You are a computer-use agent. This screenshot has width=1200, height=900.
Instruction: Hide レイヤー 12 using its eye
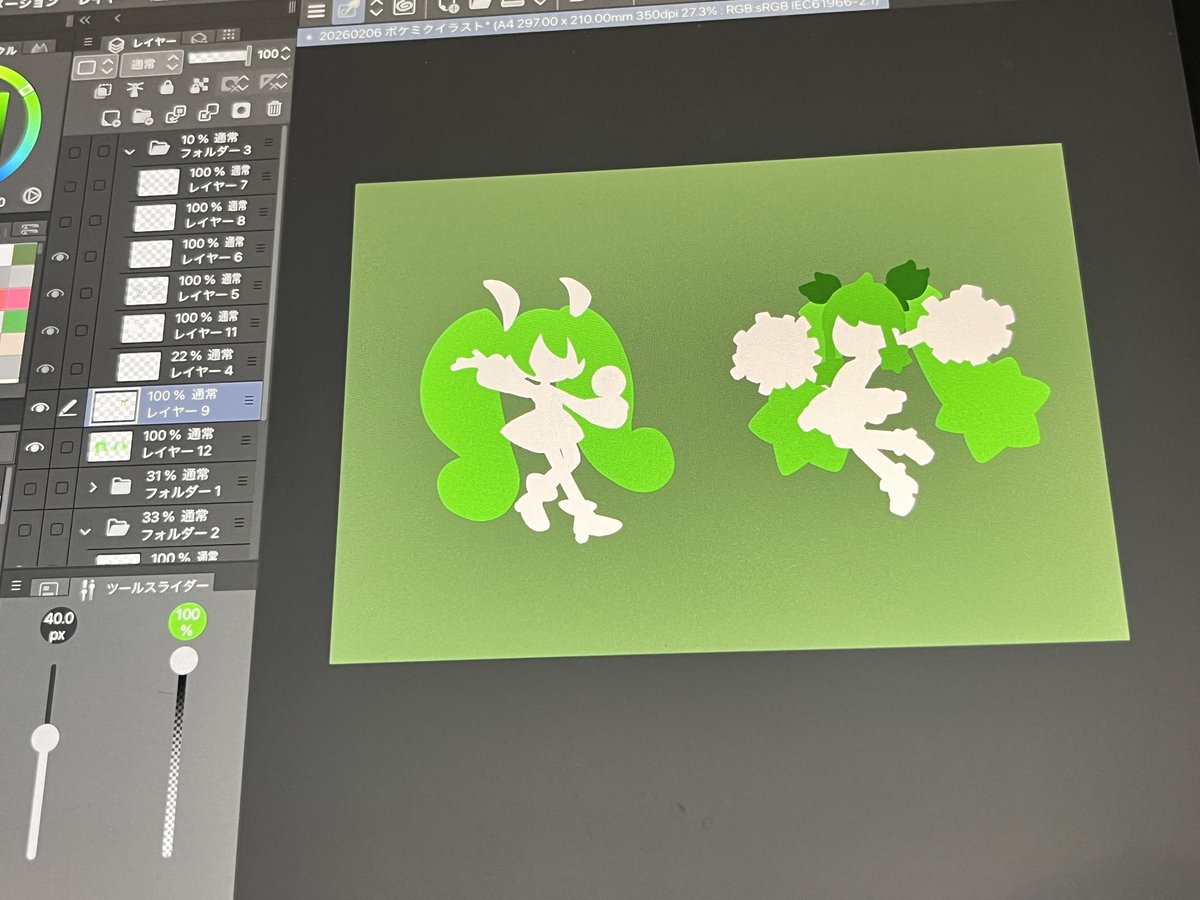click(36, 448)
